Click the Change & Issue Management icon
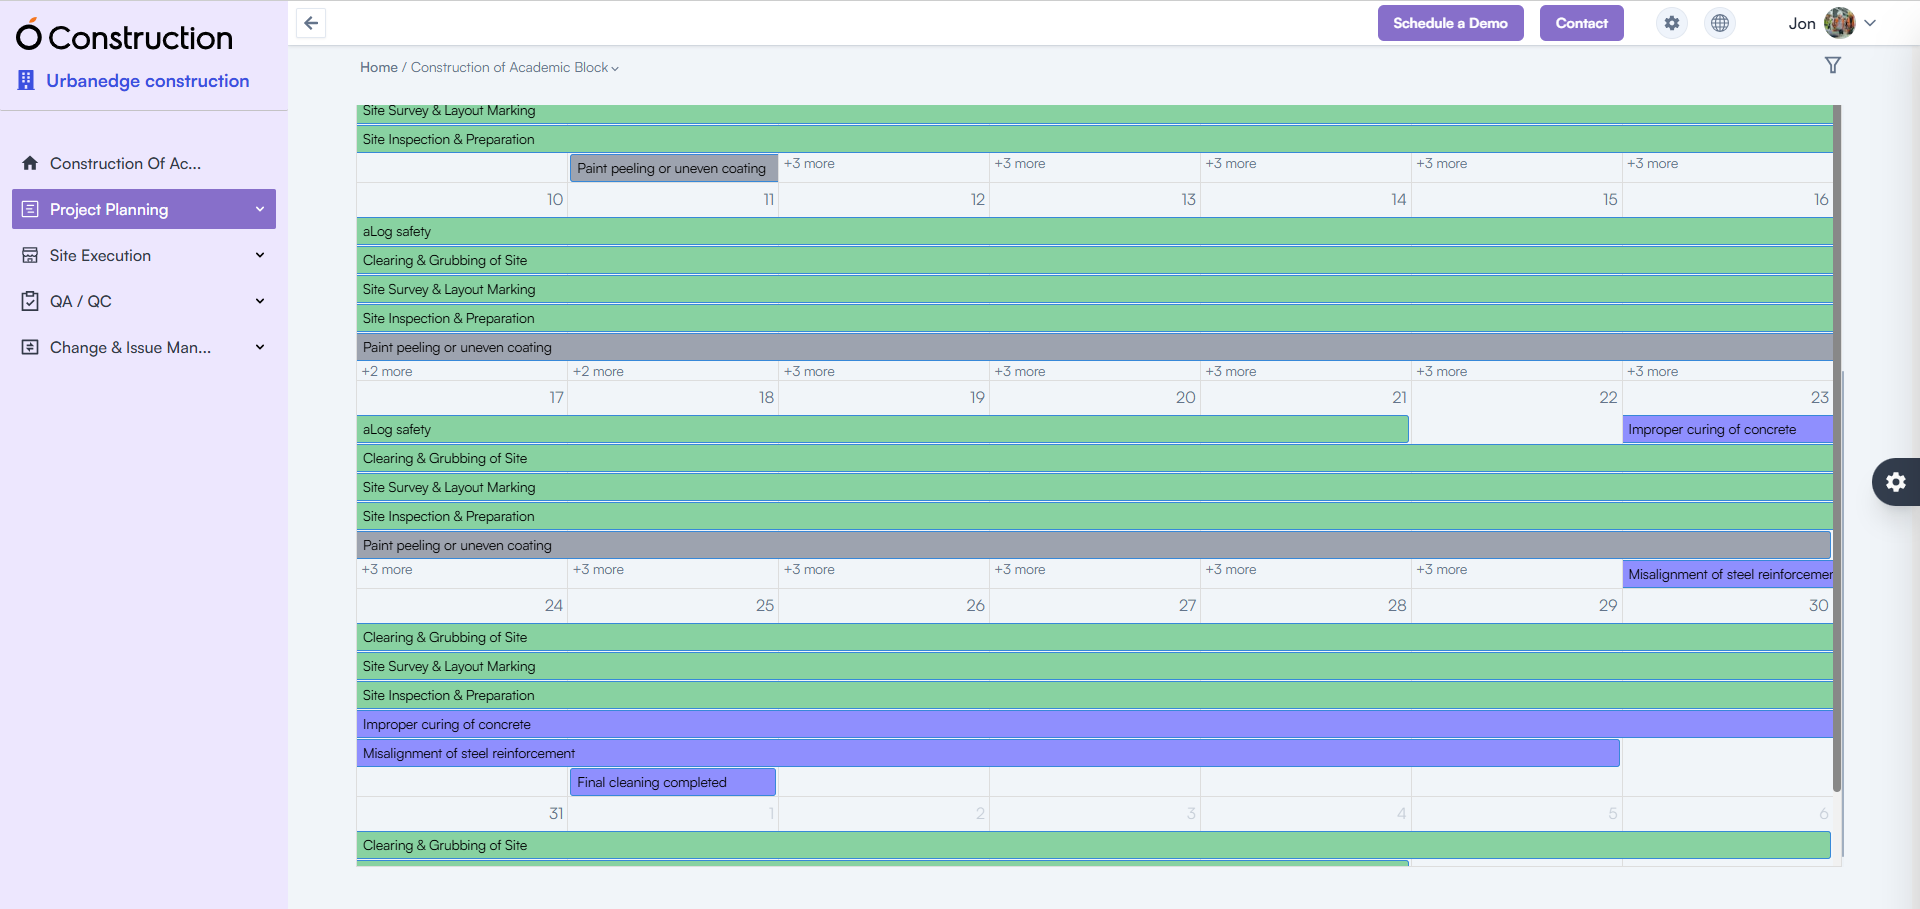Viewport: 1920px width, 909px height. [29, 347]
